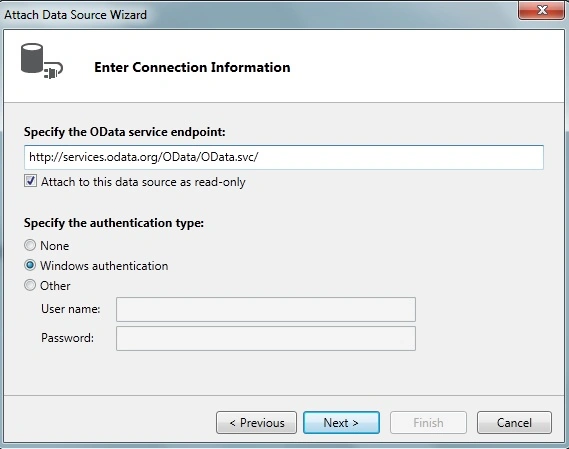Click the OData service endpoint URL field
The width and height of the screenshot is (569, 449).
tap(284, 157)
